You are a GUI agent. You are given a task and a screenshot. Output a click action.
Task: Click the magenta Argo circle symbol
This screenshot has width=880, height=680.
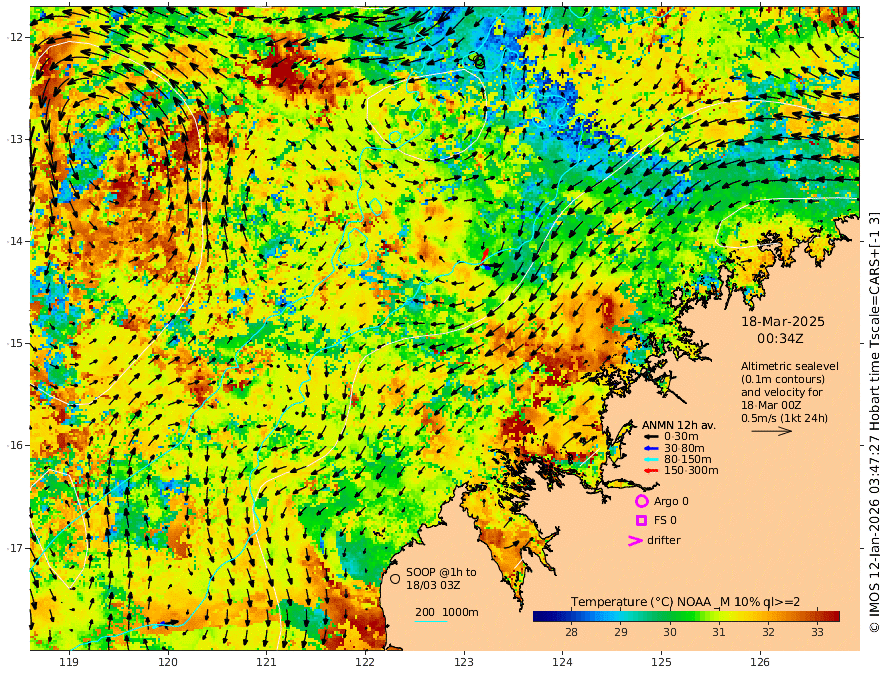[x=641, y=501]
